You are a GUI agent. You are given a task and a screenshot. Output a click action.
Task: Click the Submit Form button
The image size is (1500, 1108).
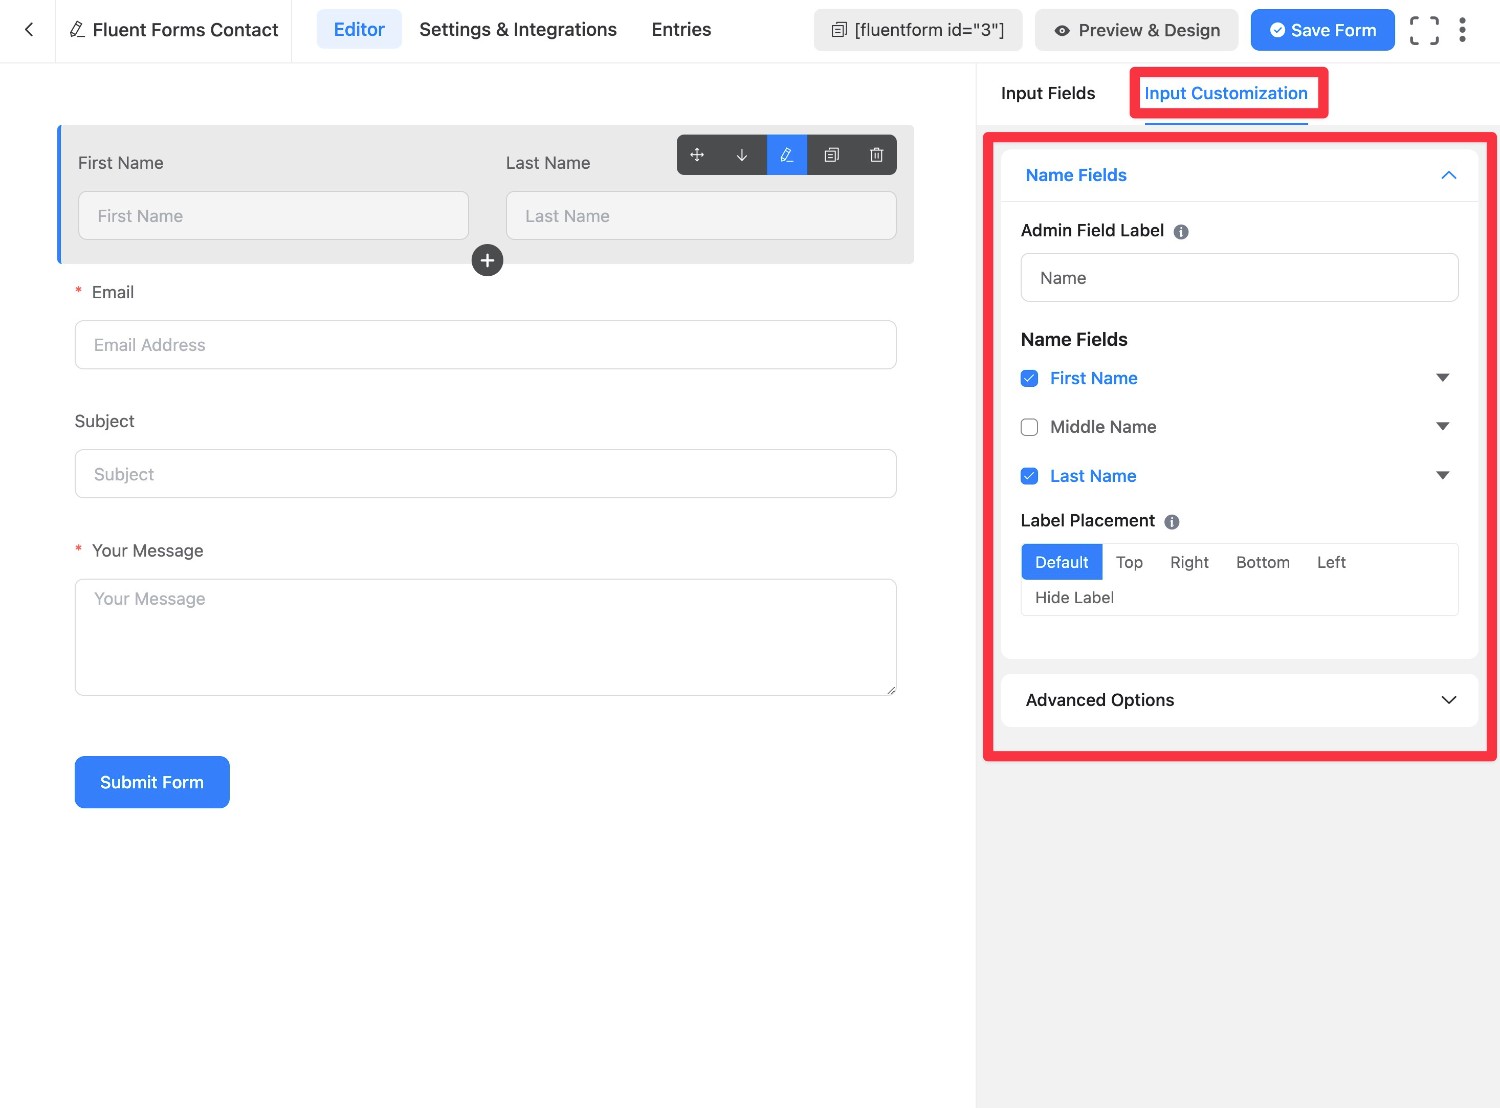152,782
